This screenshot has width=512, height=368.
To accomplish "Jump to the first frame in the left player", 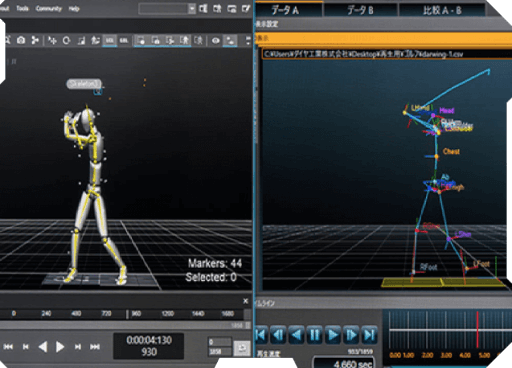I will click(x=8, y=347).
